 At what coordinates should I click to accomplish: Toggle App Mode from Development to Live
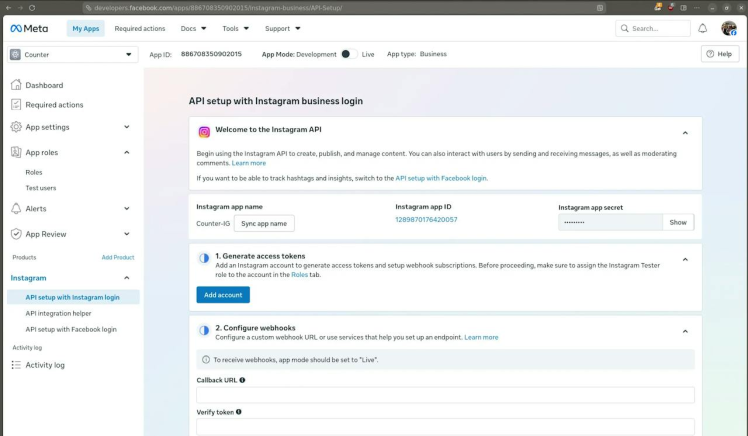point(349,54)
